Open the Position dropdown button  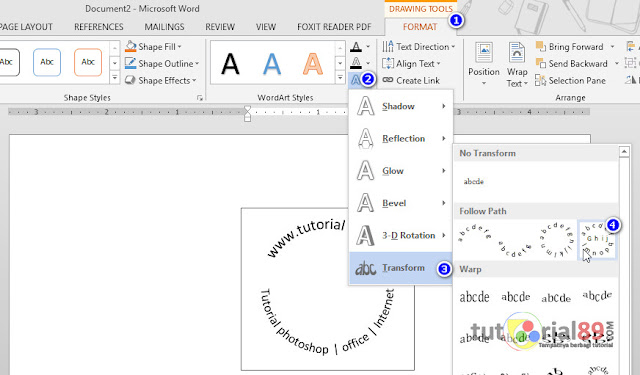(484, 64)
